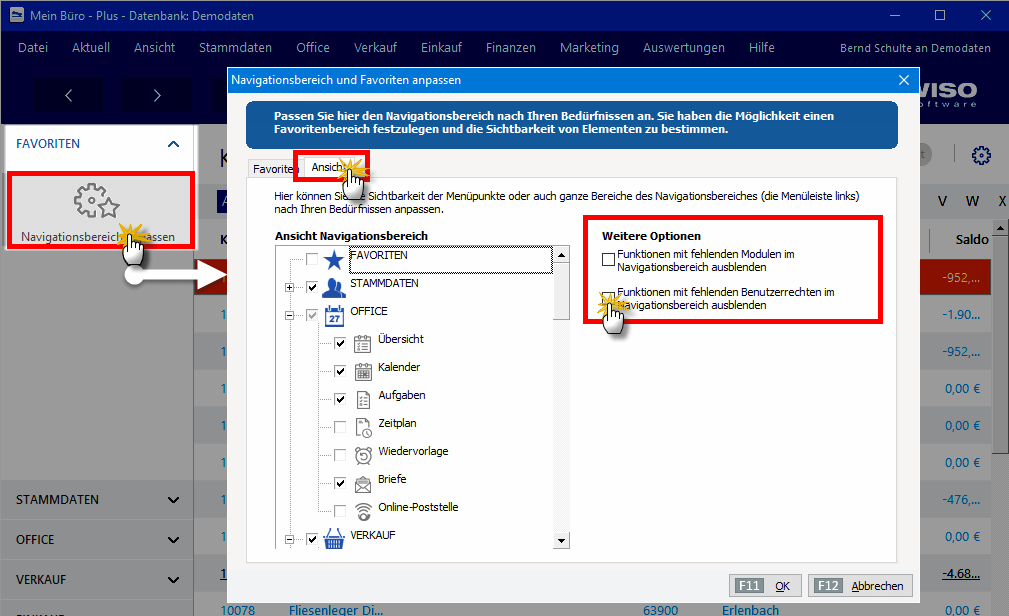Viewport: 1009px width, 616px height.
Task: Uncheck the Briefe checkbox
Action: point(340,483)
